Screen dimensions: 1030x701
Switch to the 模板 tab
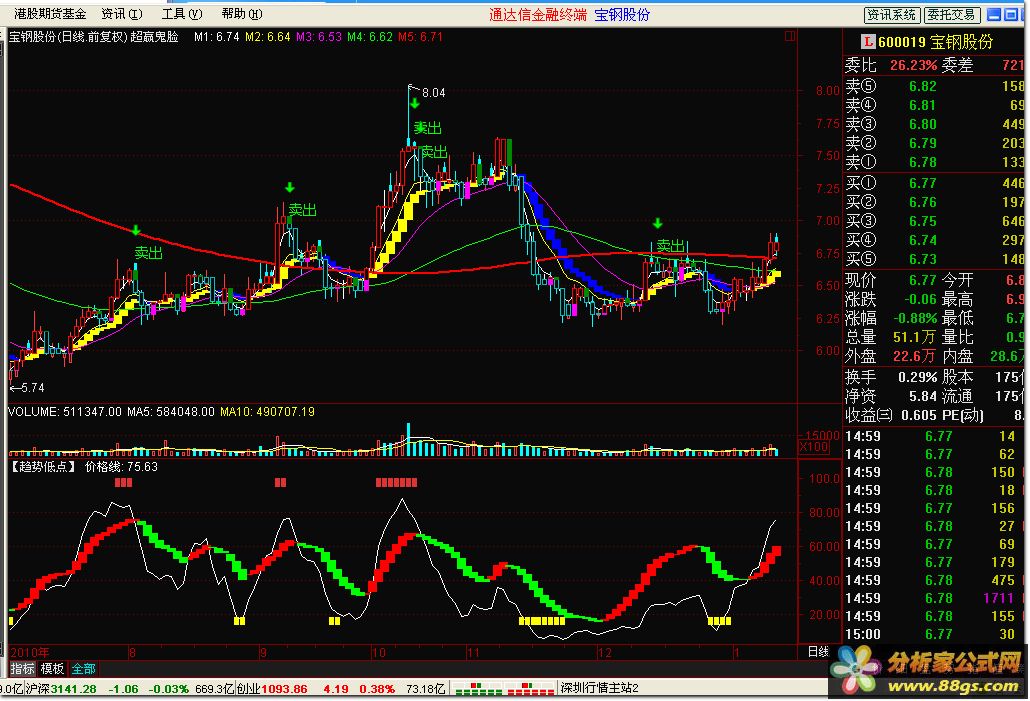click(x=53, y=669)
